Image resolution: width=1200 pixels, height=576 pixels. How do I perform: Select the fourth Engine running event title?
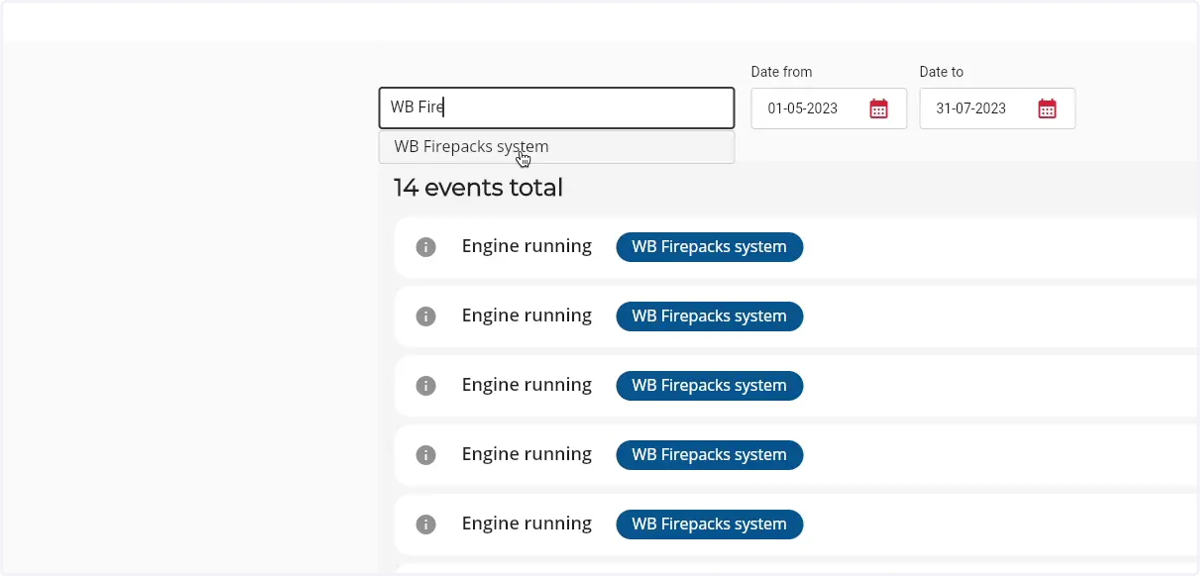click(527, 454)
